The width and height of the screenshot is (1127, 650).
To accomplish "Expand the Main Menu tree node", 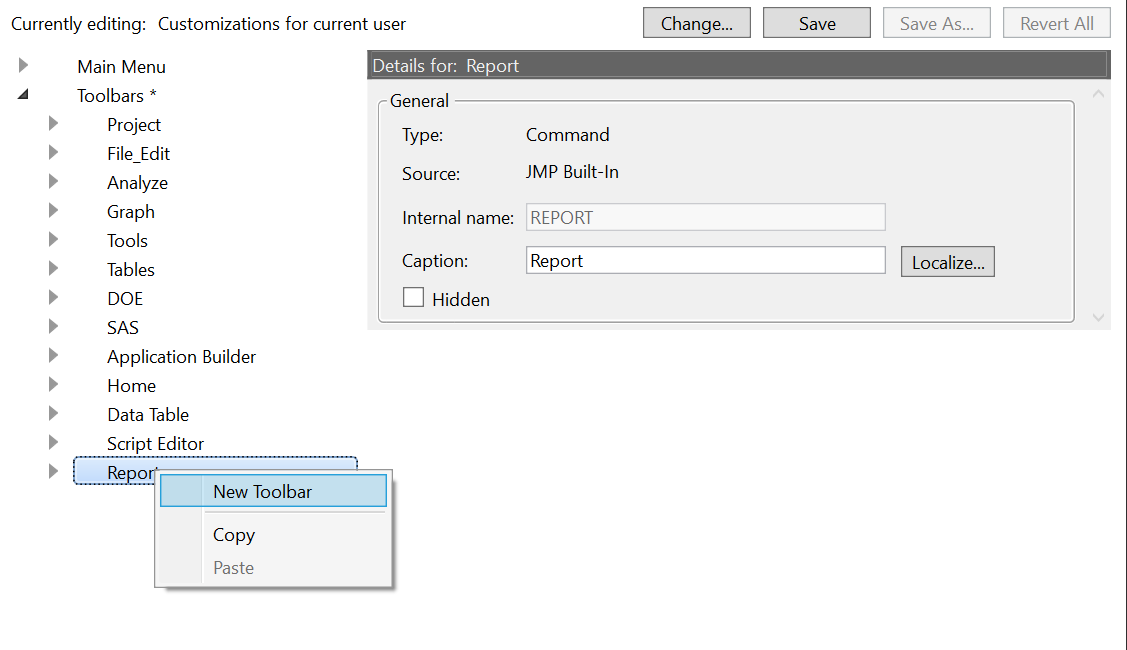I will coord(24,66).
